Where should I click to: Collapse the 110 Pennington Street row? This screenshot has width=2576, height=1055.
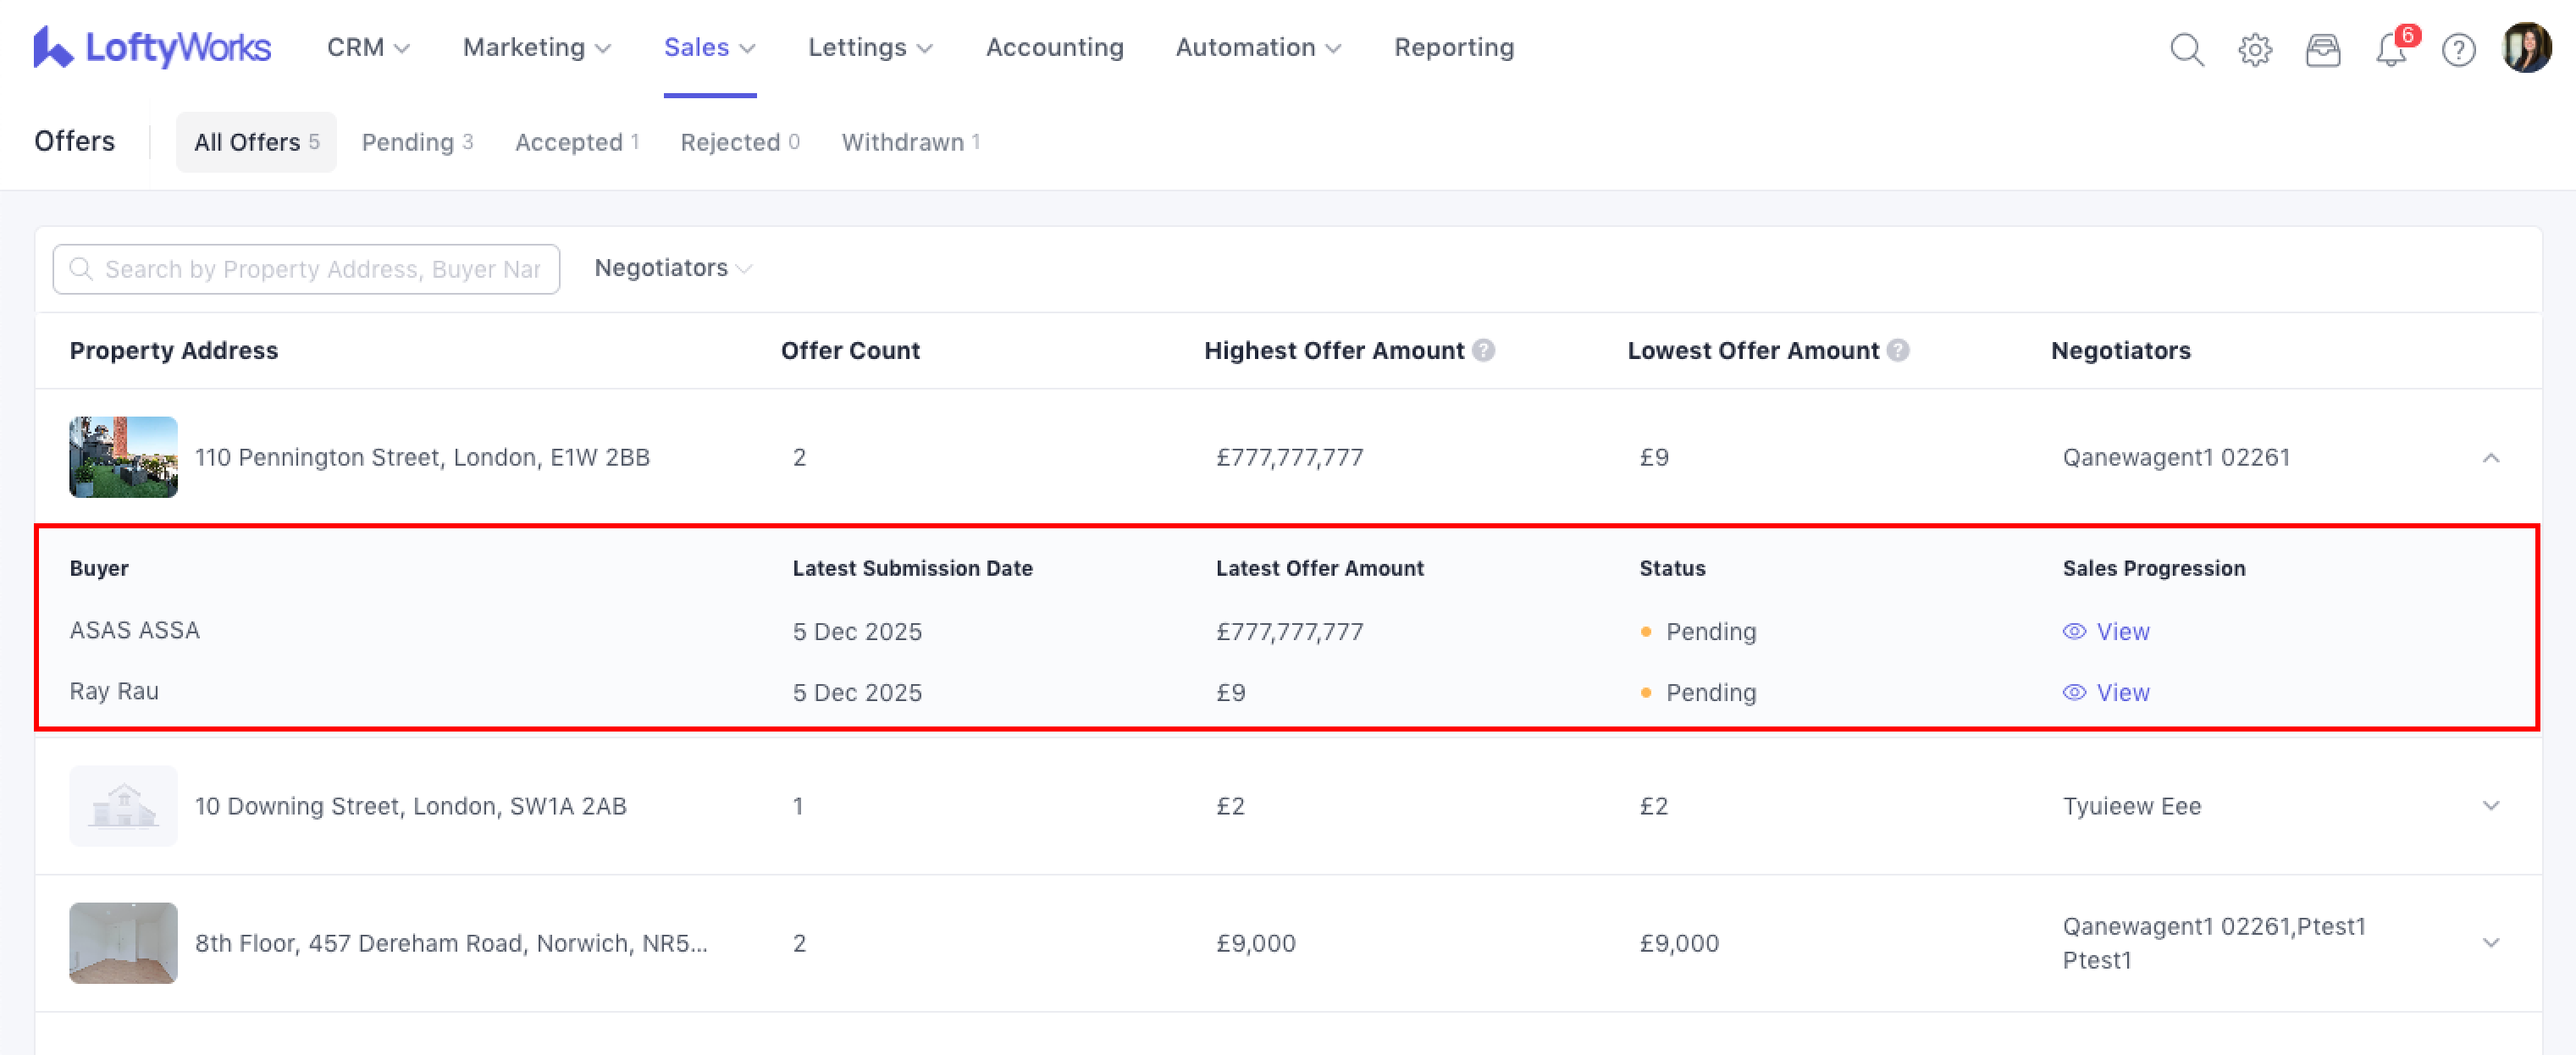[2490, 458]
